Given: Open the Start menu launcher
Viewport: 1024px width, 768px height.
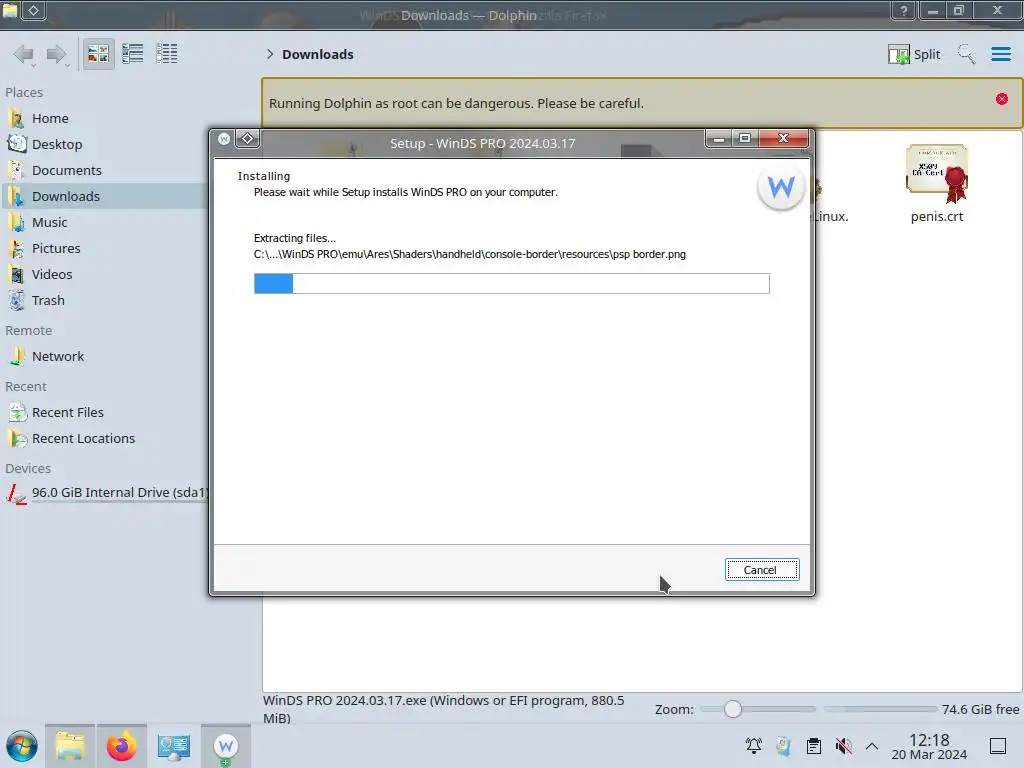Looking at the screenshot, I should (22, 746).
